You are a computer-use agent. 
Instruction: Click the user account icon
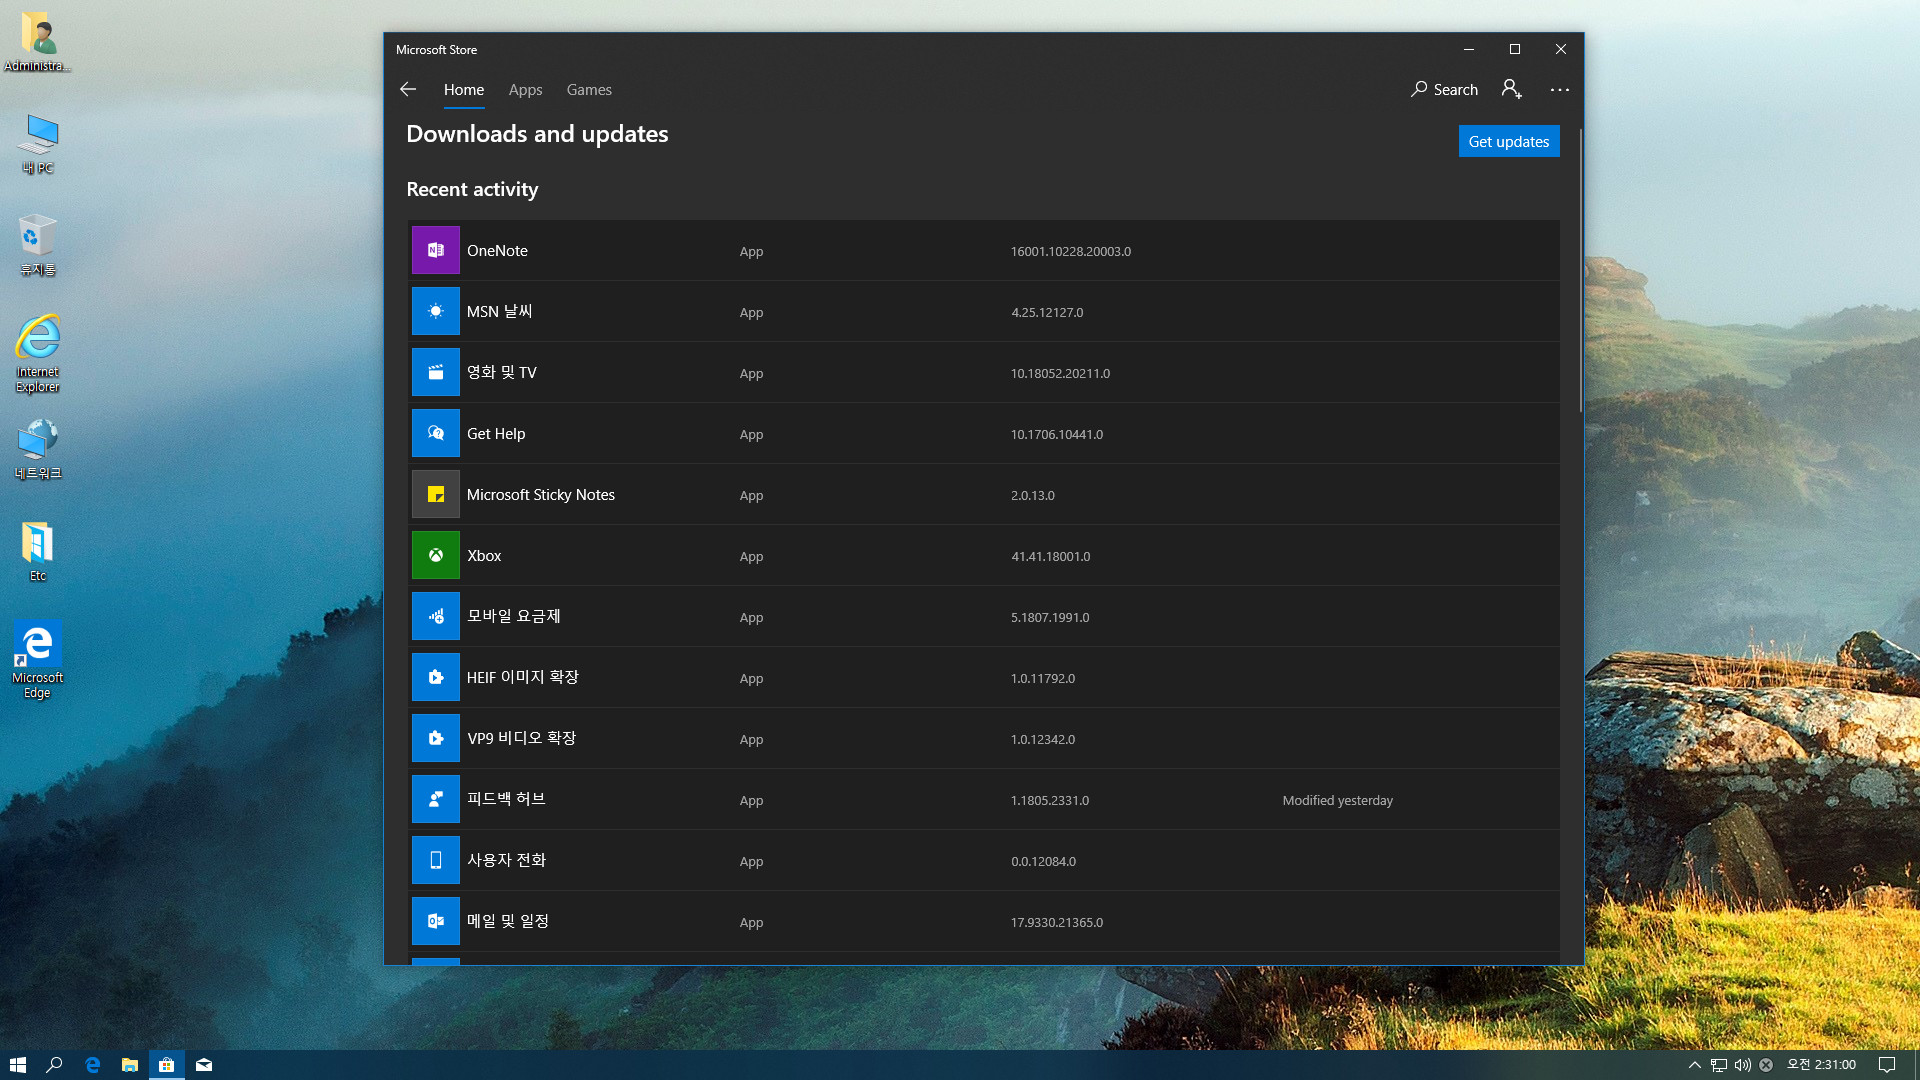pos(1511,88)
